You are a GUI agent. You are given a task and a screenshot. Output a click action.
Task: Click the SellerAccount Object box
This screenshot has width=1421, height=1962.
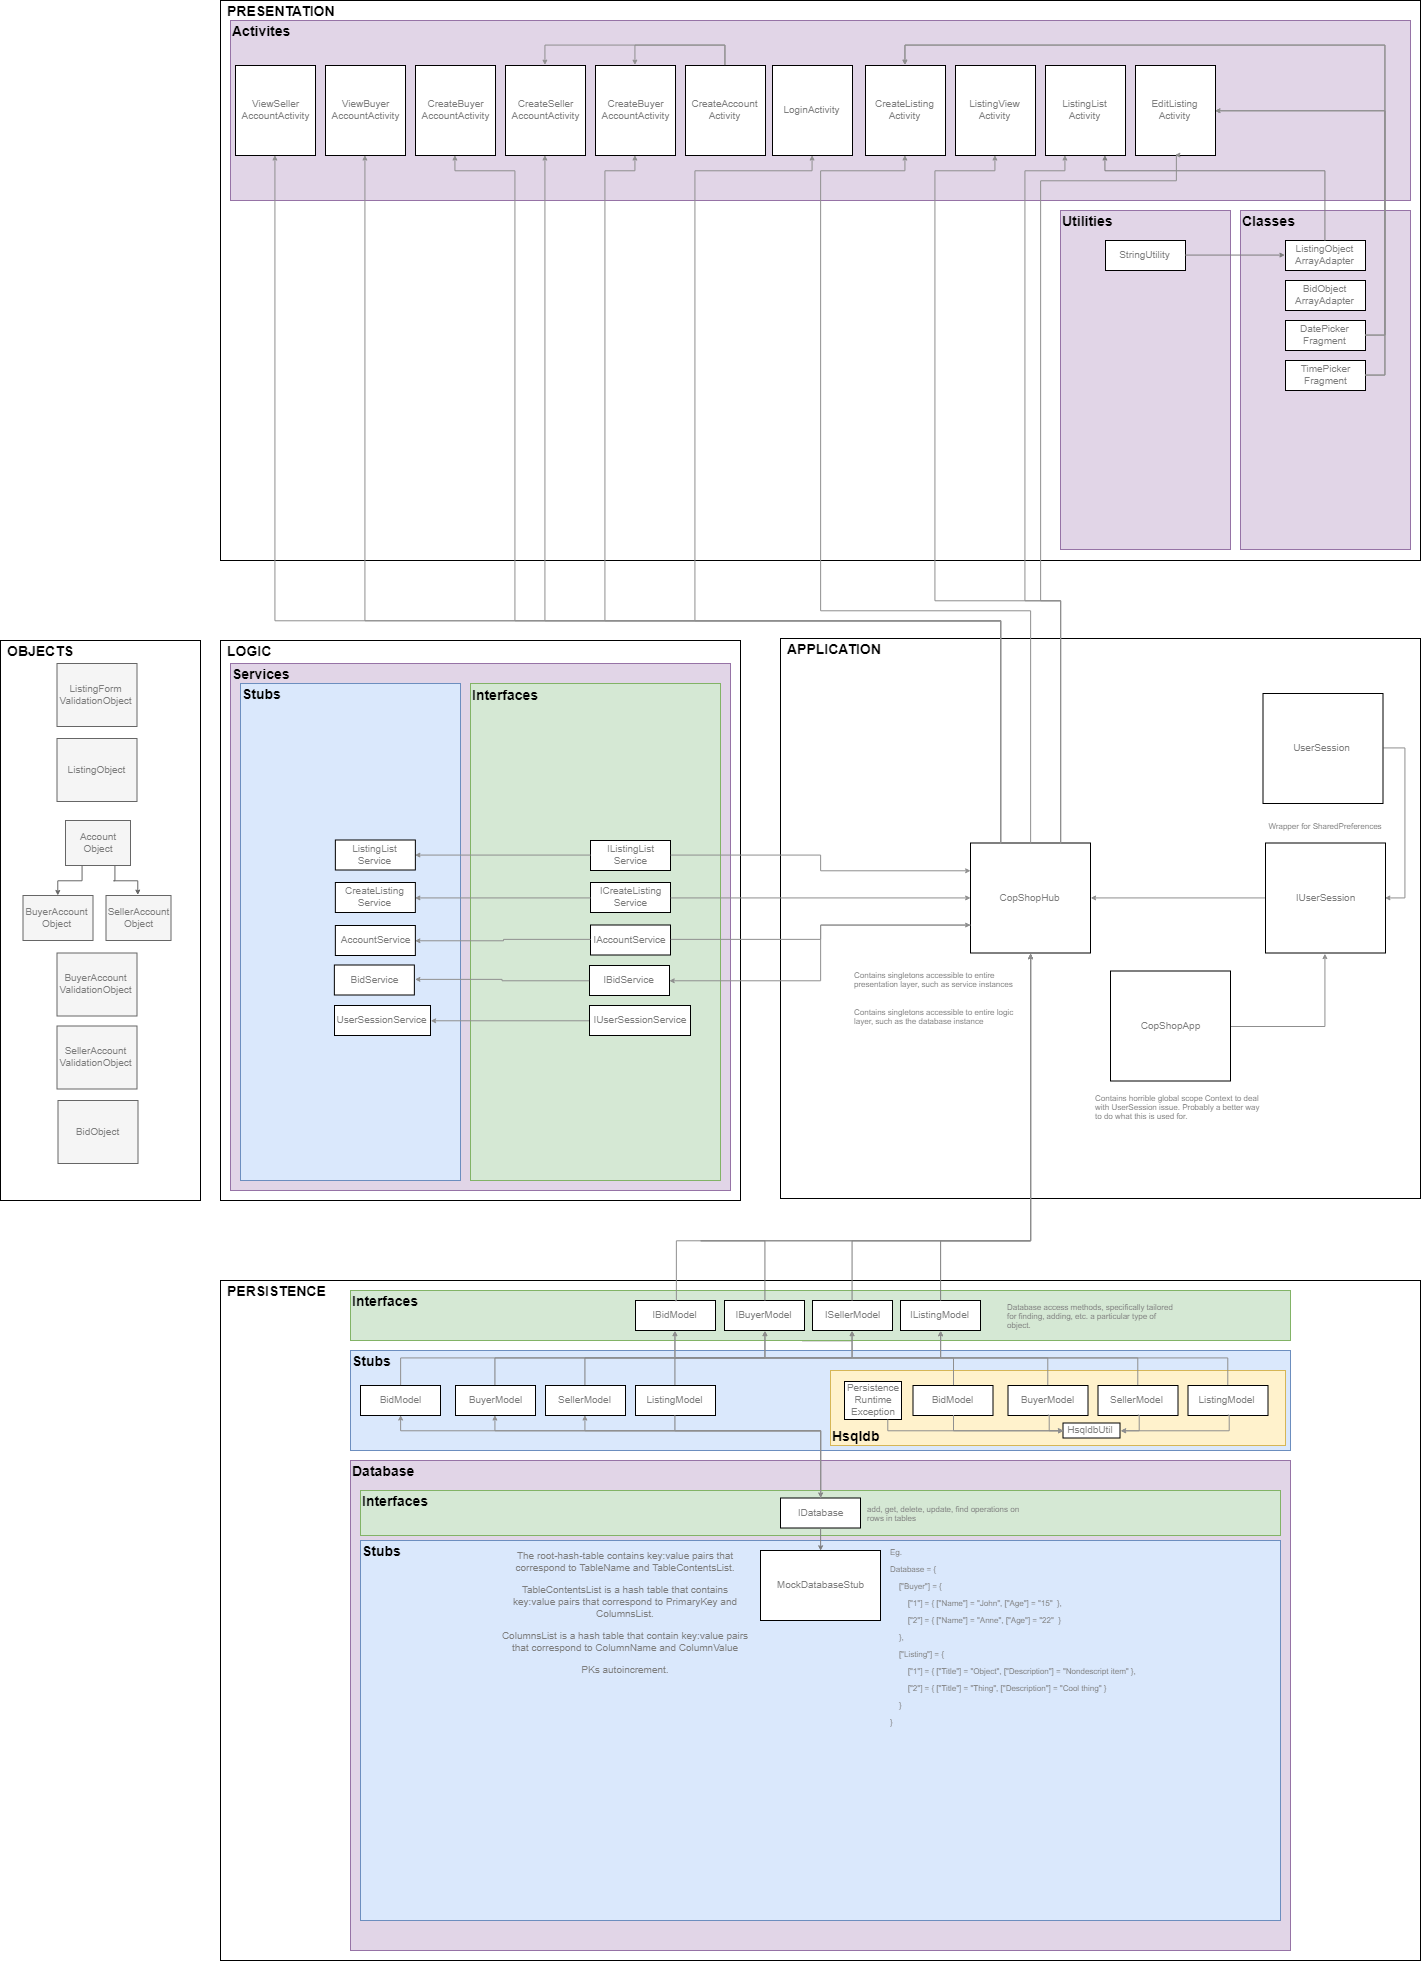[139, 918]
